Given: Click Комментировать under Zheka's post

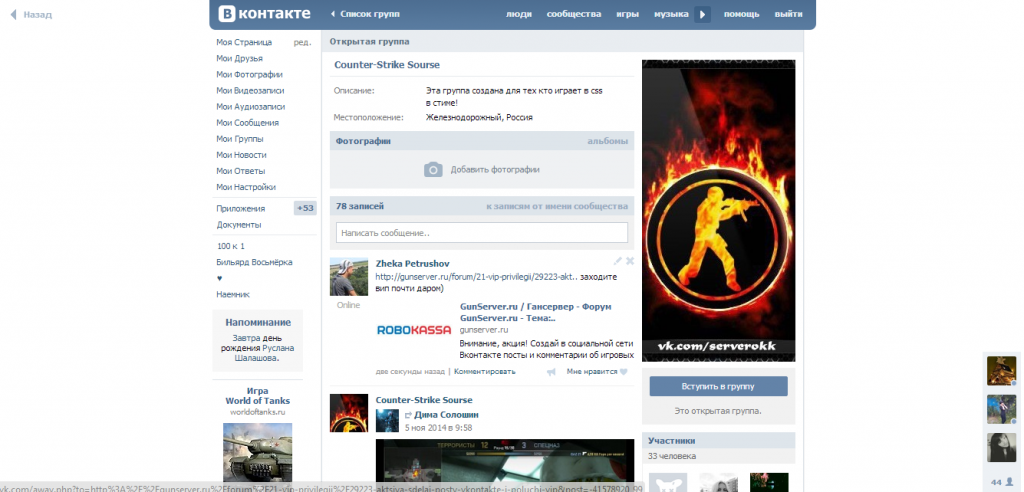Looking at the screenshot, I should [x=485, y=371].
